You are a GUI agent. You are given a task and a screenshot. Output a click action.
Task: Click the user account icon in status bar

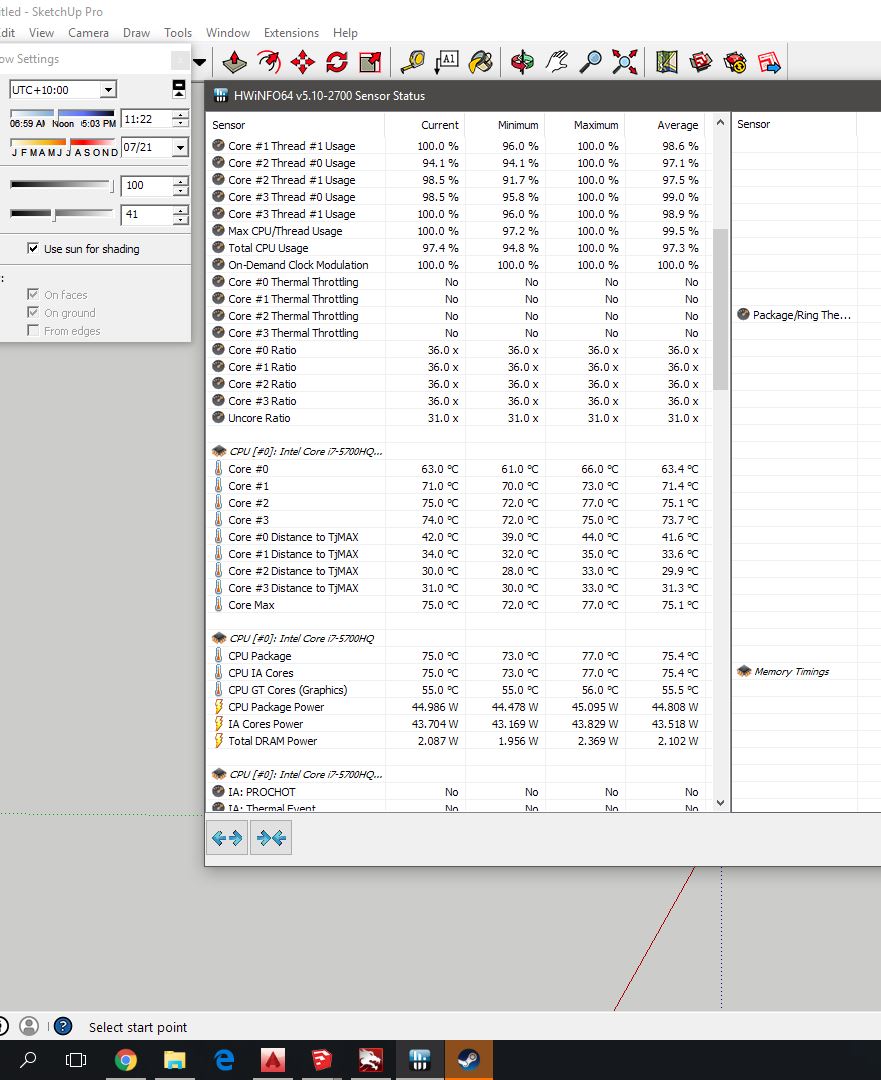click(29, 1026)
